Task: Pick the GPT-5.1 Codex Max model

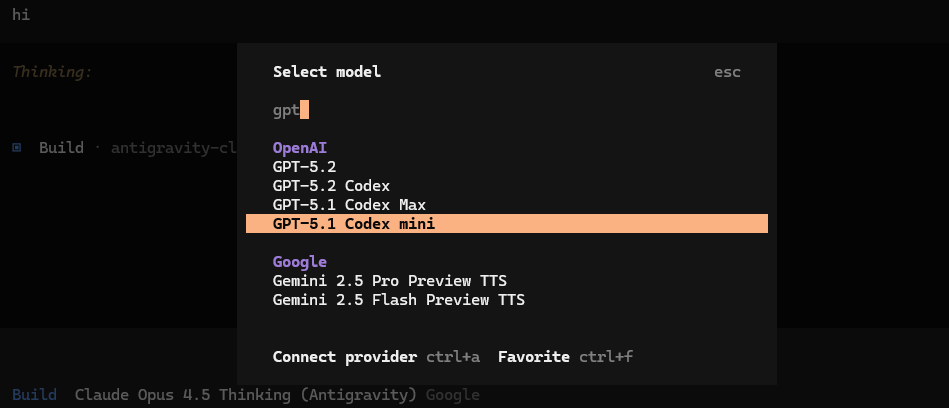Action: click(x=349, y=205)
